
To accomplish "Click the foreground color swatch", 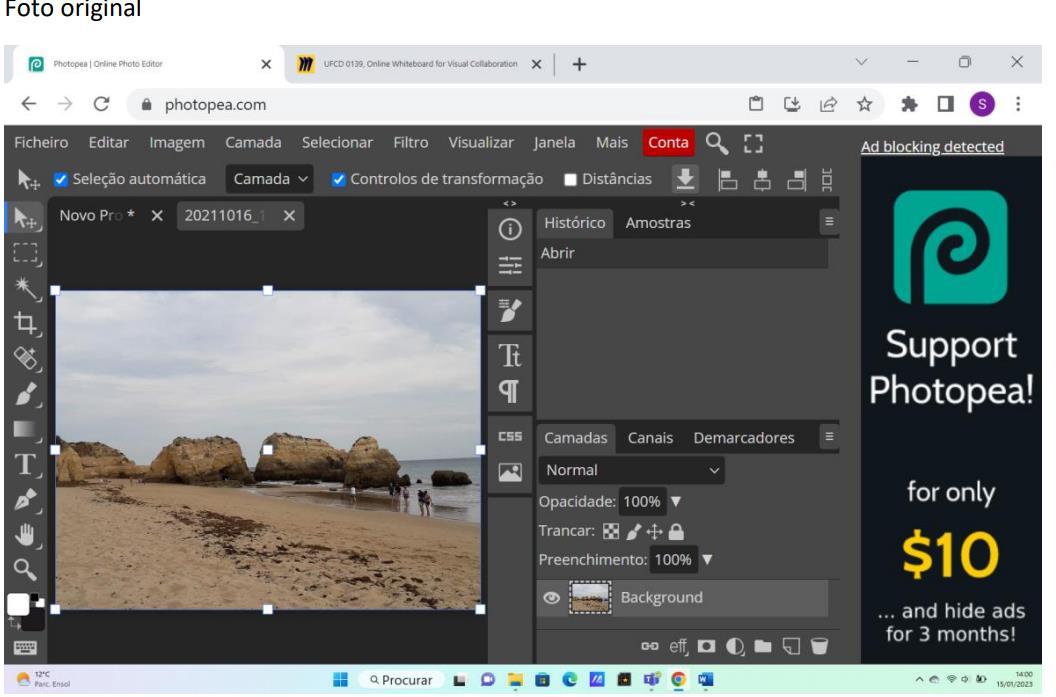I will [17, 603].
